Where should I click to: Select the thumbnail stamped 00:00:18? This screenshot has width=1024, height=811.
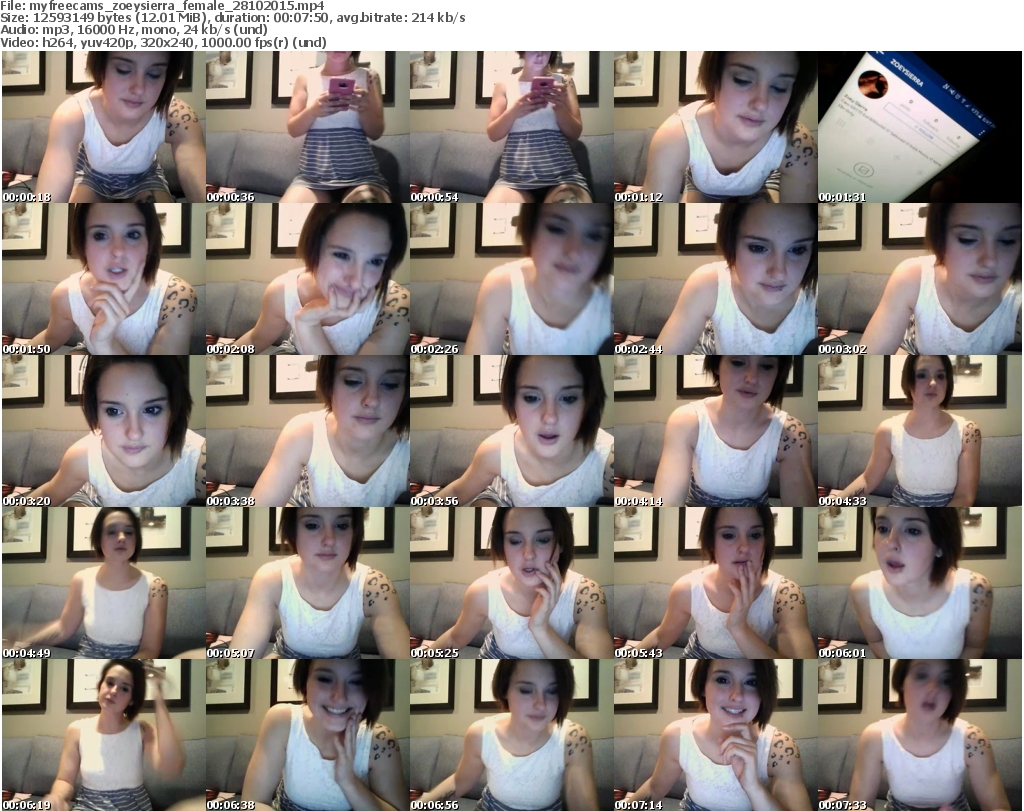point(104,127)
